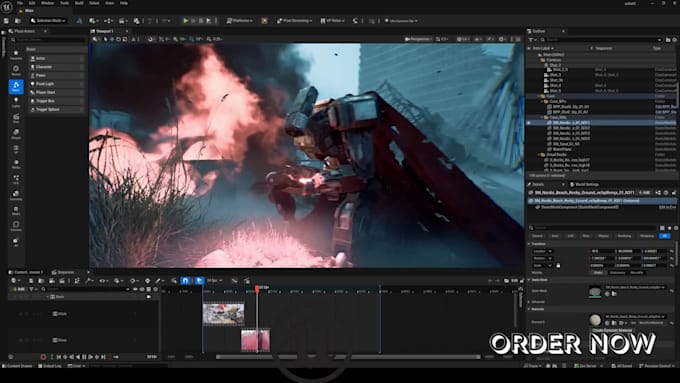Set Mobility to Stationary

coord(617,272)
